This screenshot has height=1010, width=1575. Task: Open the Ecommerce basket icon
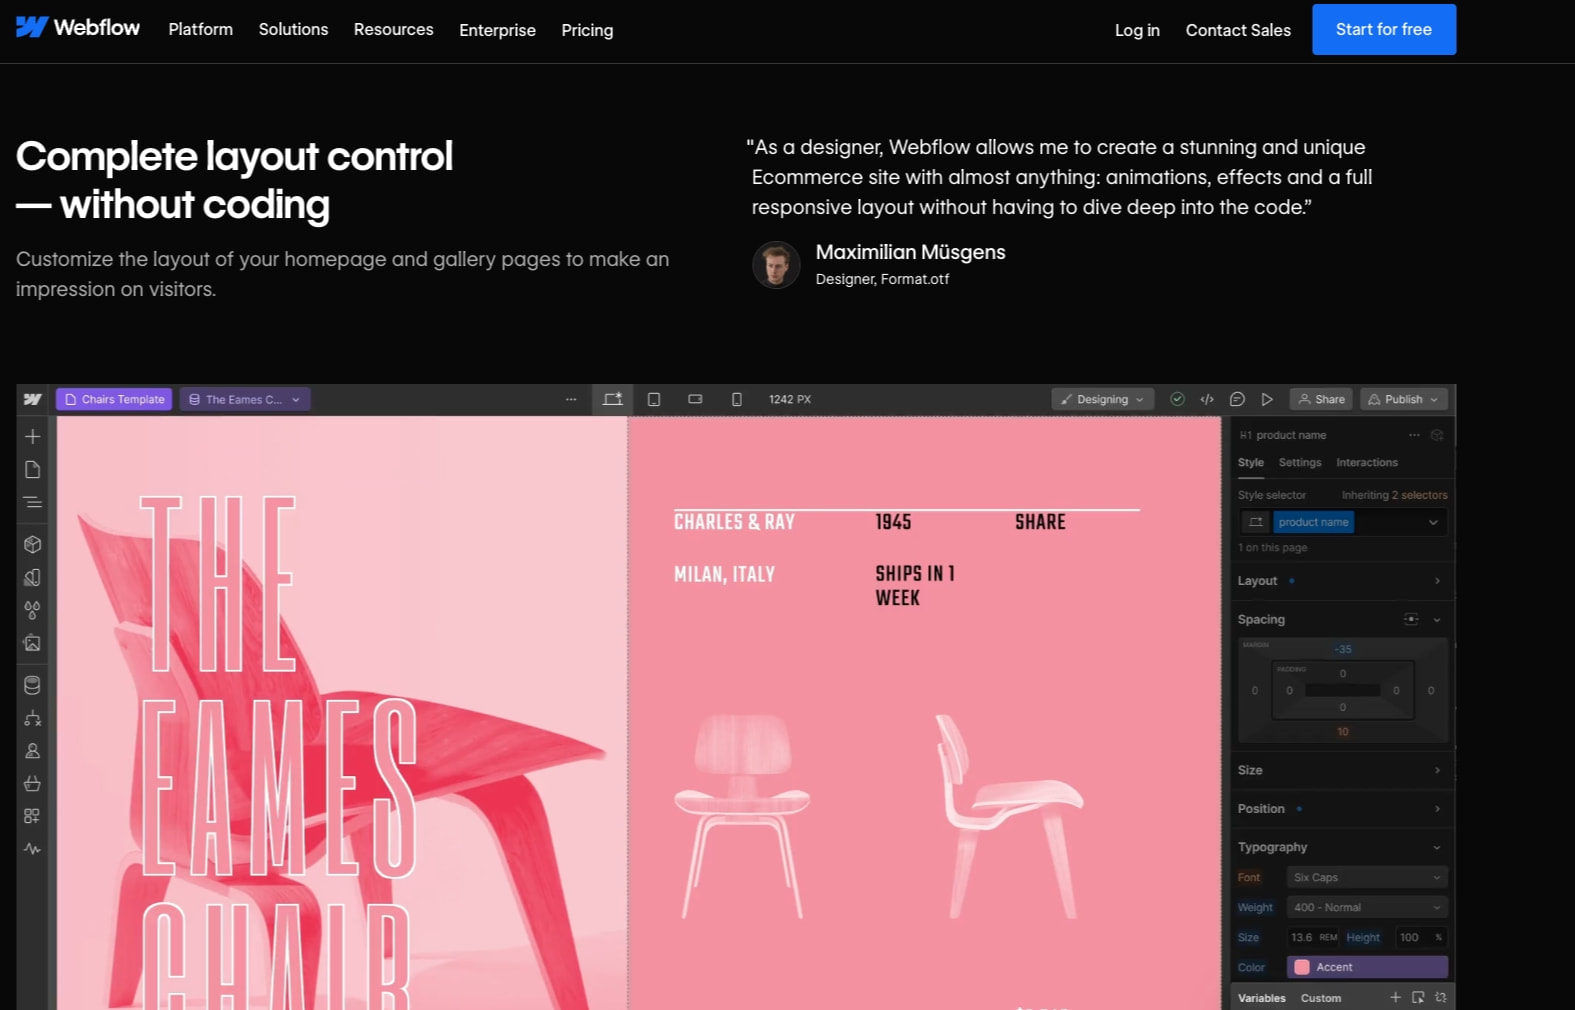click(x=32, y=783)
